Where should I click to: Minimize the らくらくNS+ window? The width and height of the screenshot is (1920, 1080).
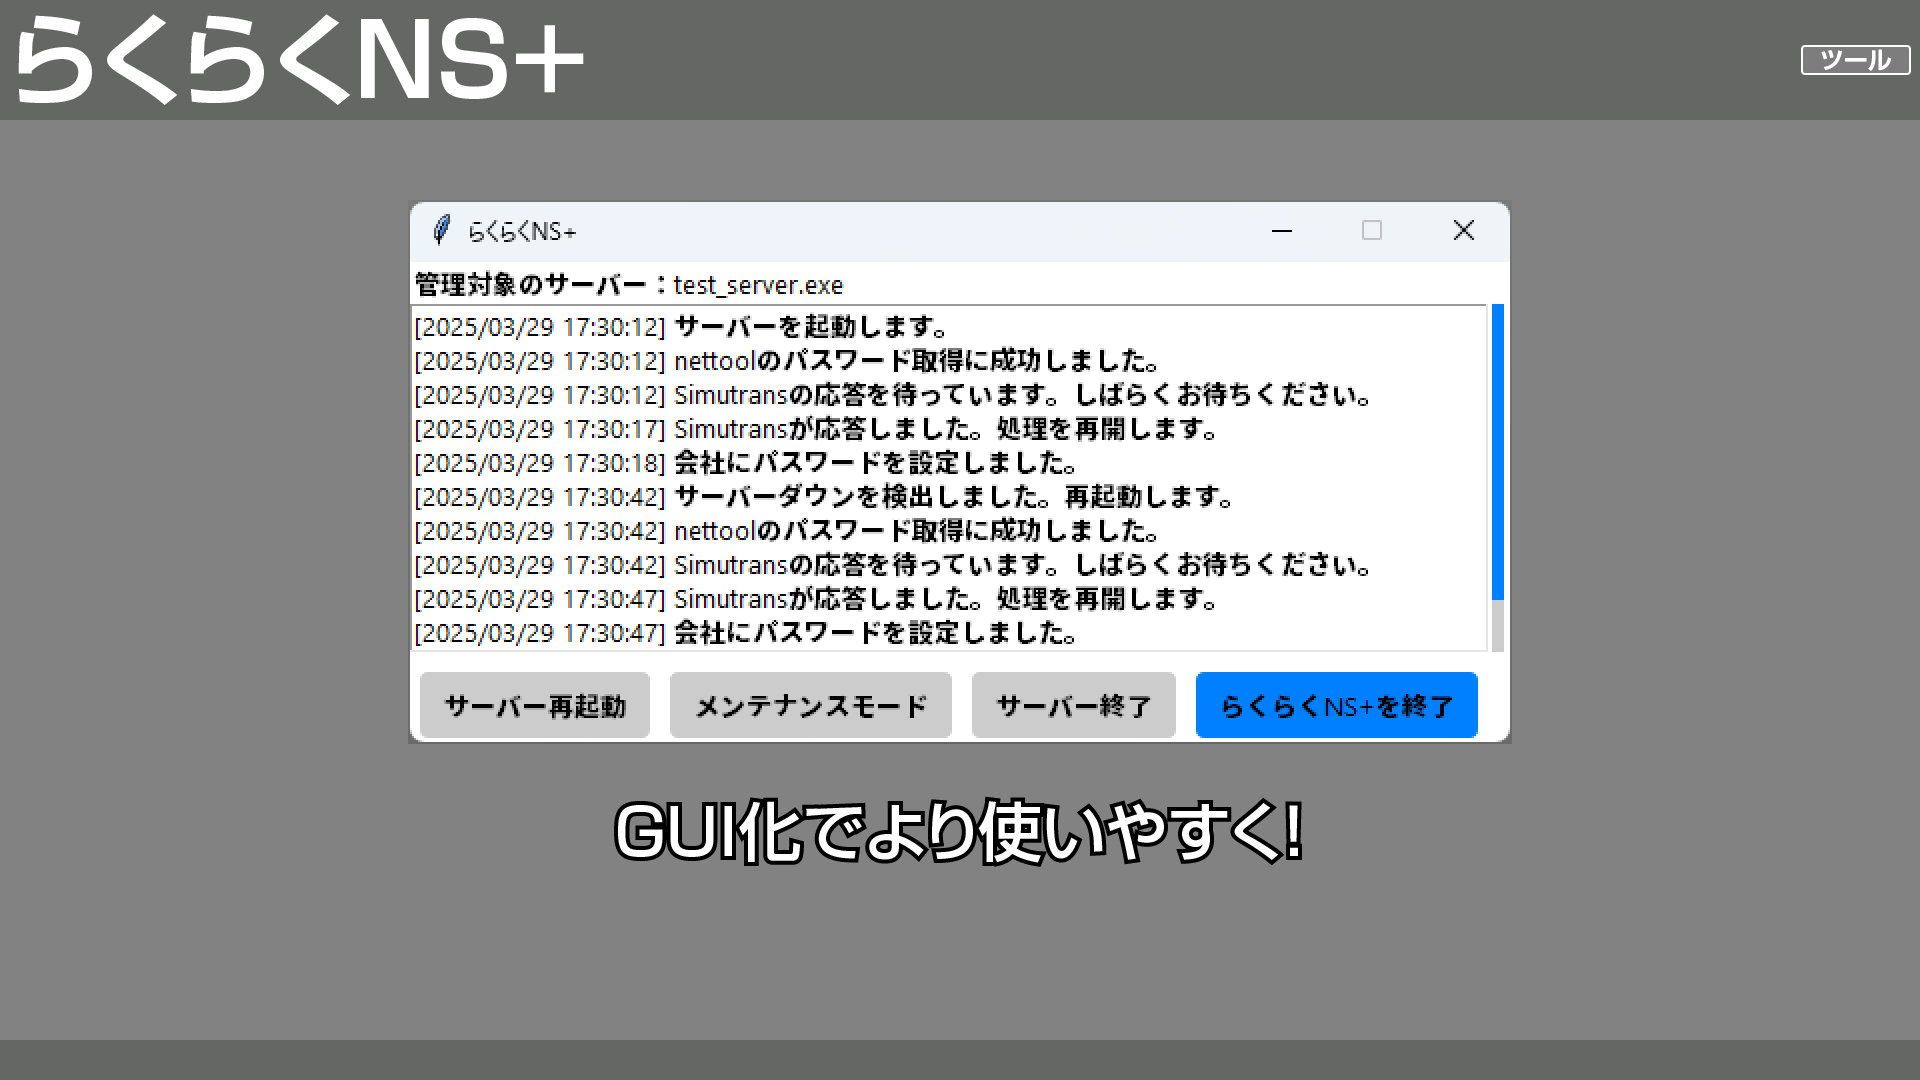tap(1282, 231)
